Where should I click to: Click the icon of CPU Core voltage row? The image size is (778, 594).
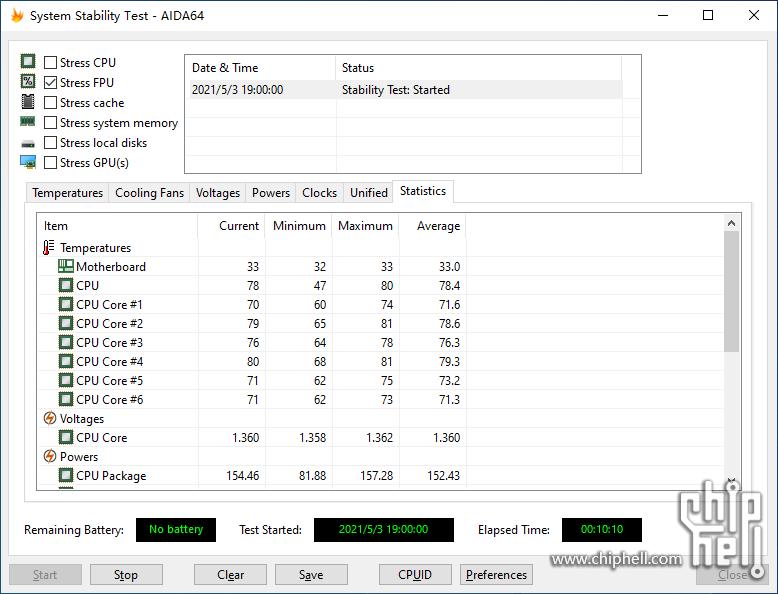(x=65, y=438)
